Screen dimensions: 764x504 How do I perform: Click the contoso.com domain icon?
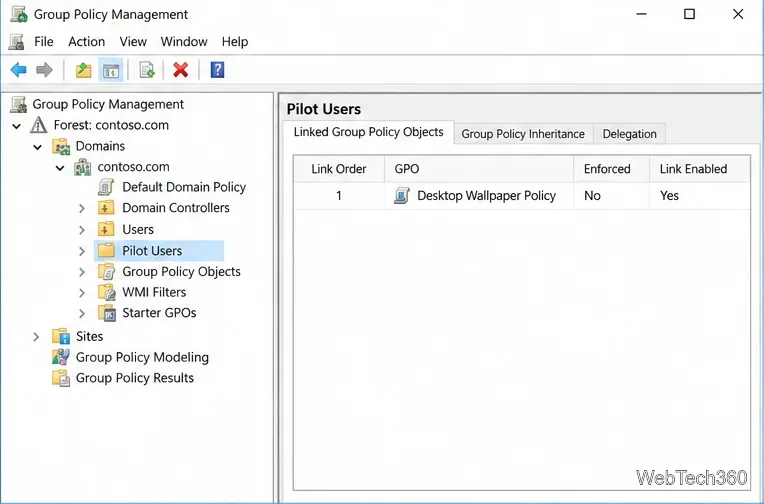click(x=82, y=167)
